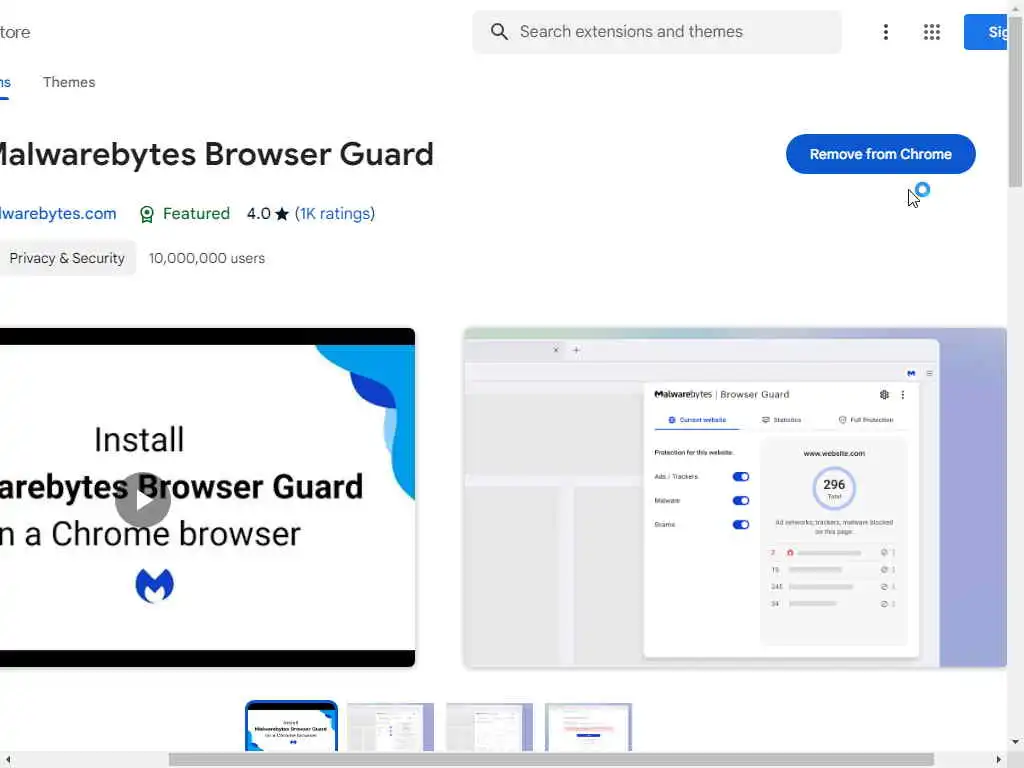Screen dimensions: 1024x768
Task: Click the Featured badge icon
Action: point(147,214)
